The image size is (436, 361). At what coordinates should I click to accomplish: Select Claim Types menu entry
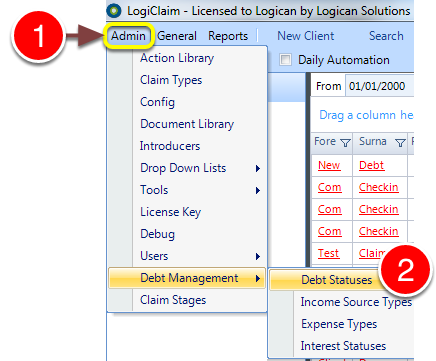[x=171, y=80]
